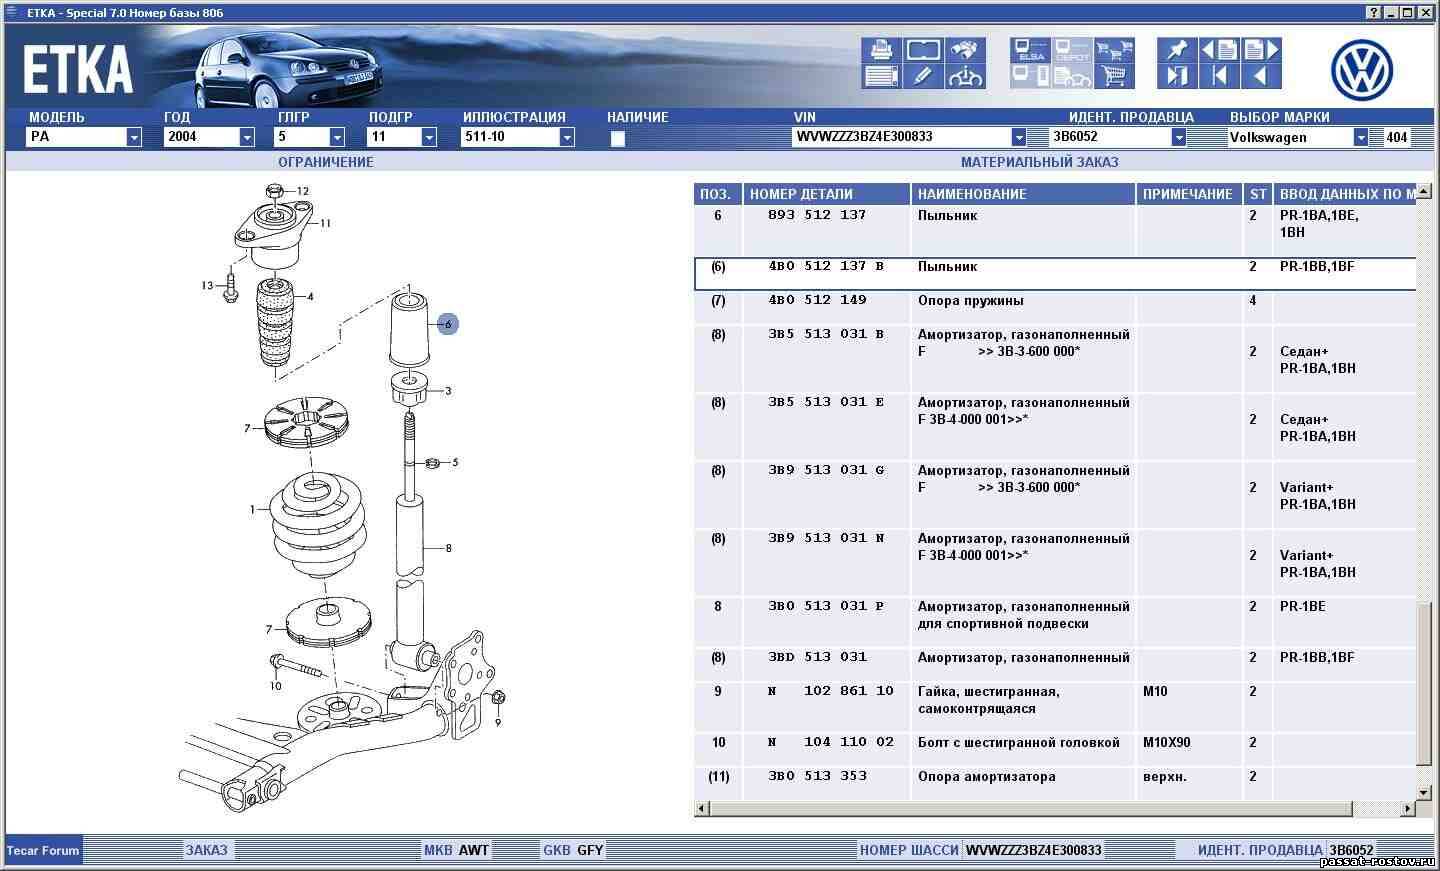Select bolt part N 104 110 02 row
This screenshot has width=1440, height=871.
click(1055, 751)
